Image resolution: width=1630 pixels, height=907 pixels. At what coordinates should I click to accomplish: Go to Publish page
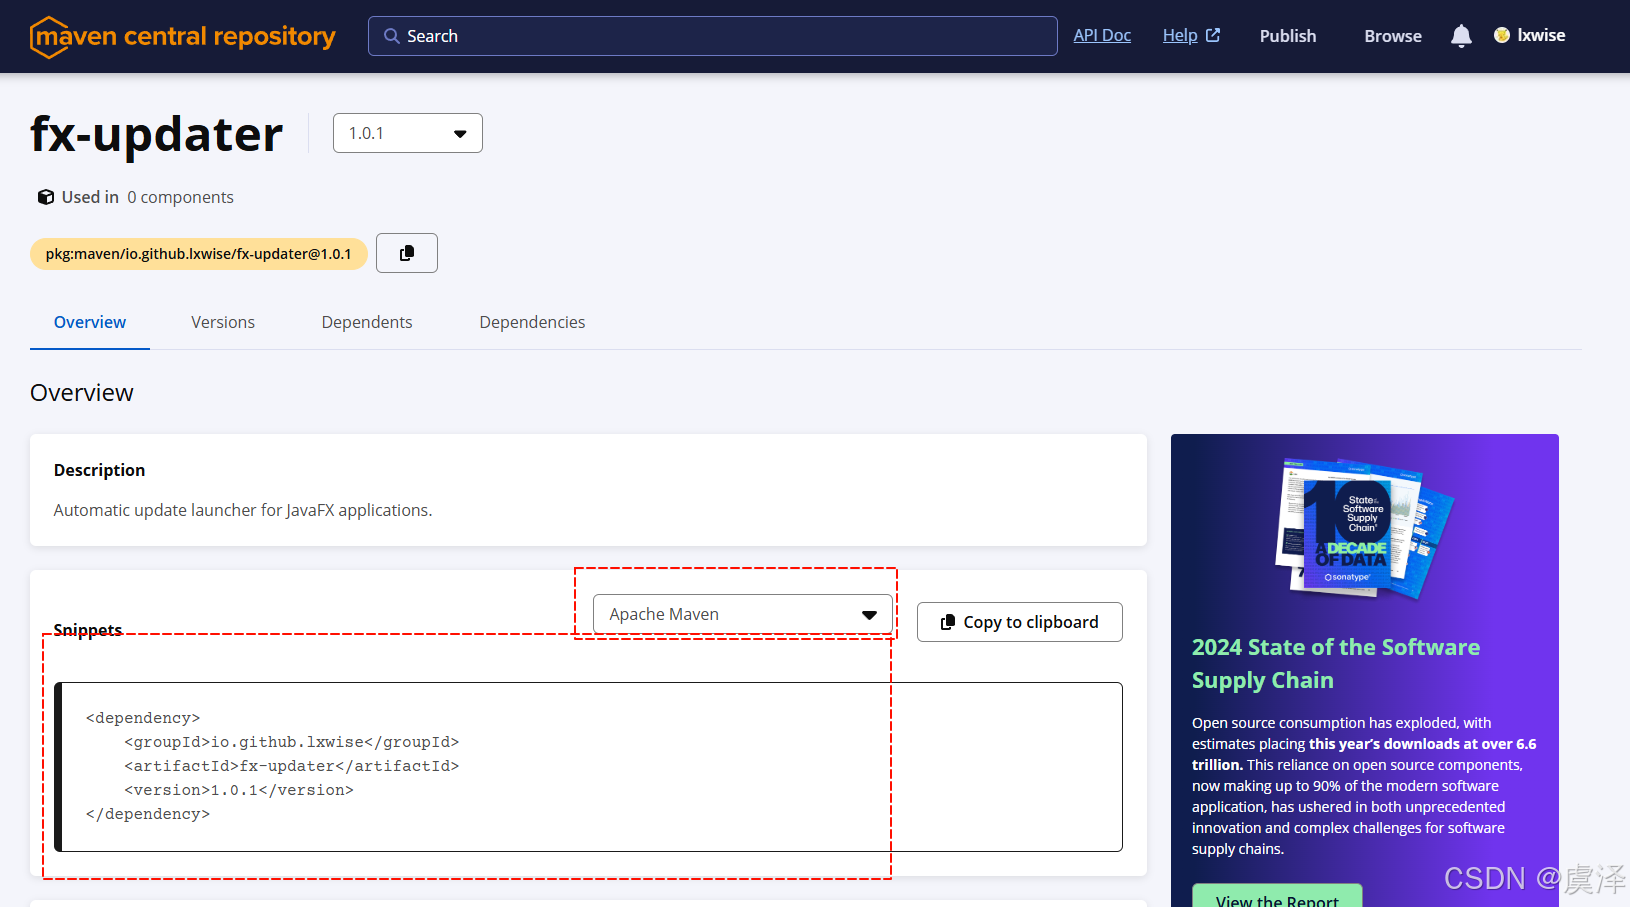pos(1288,36)
